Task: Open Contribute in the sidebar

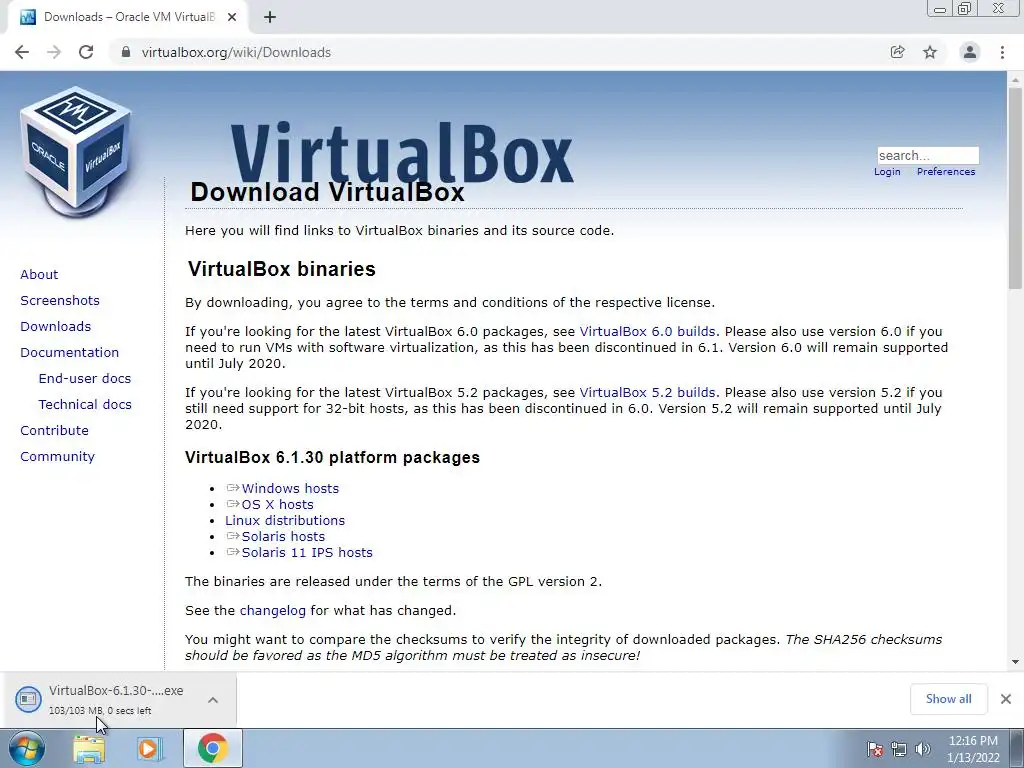Action: [x=54, y=430]
